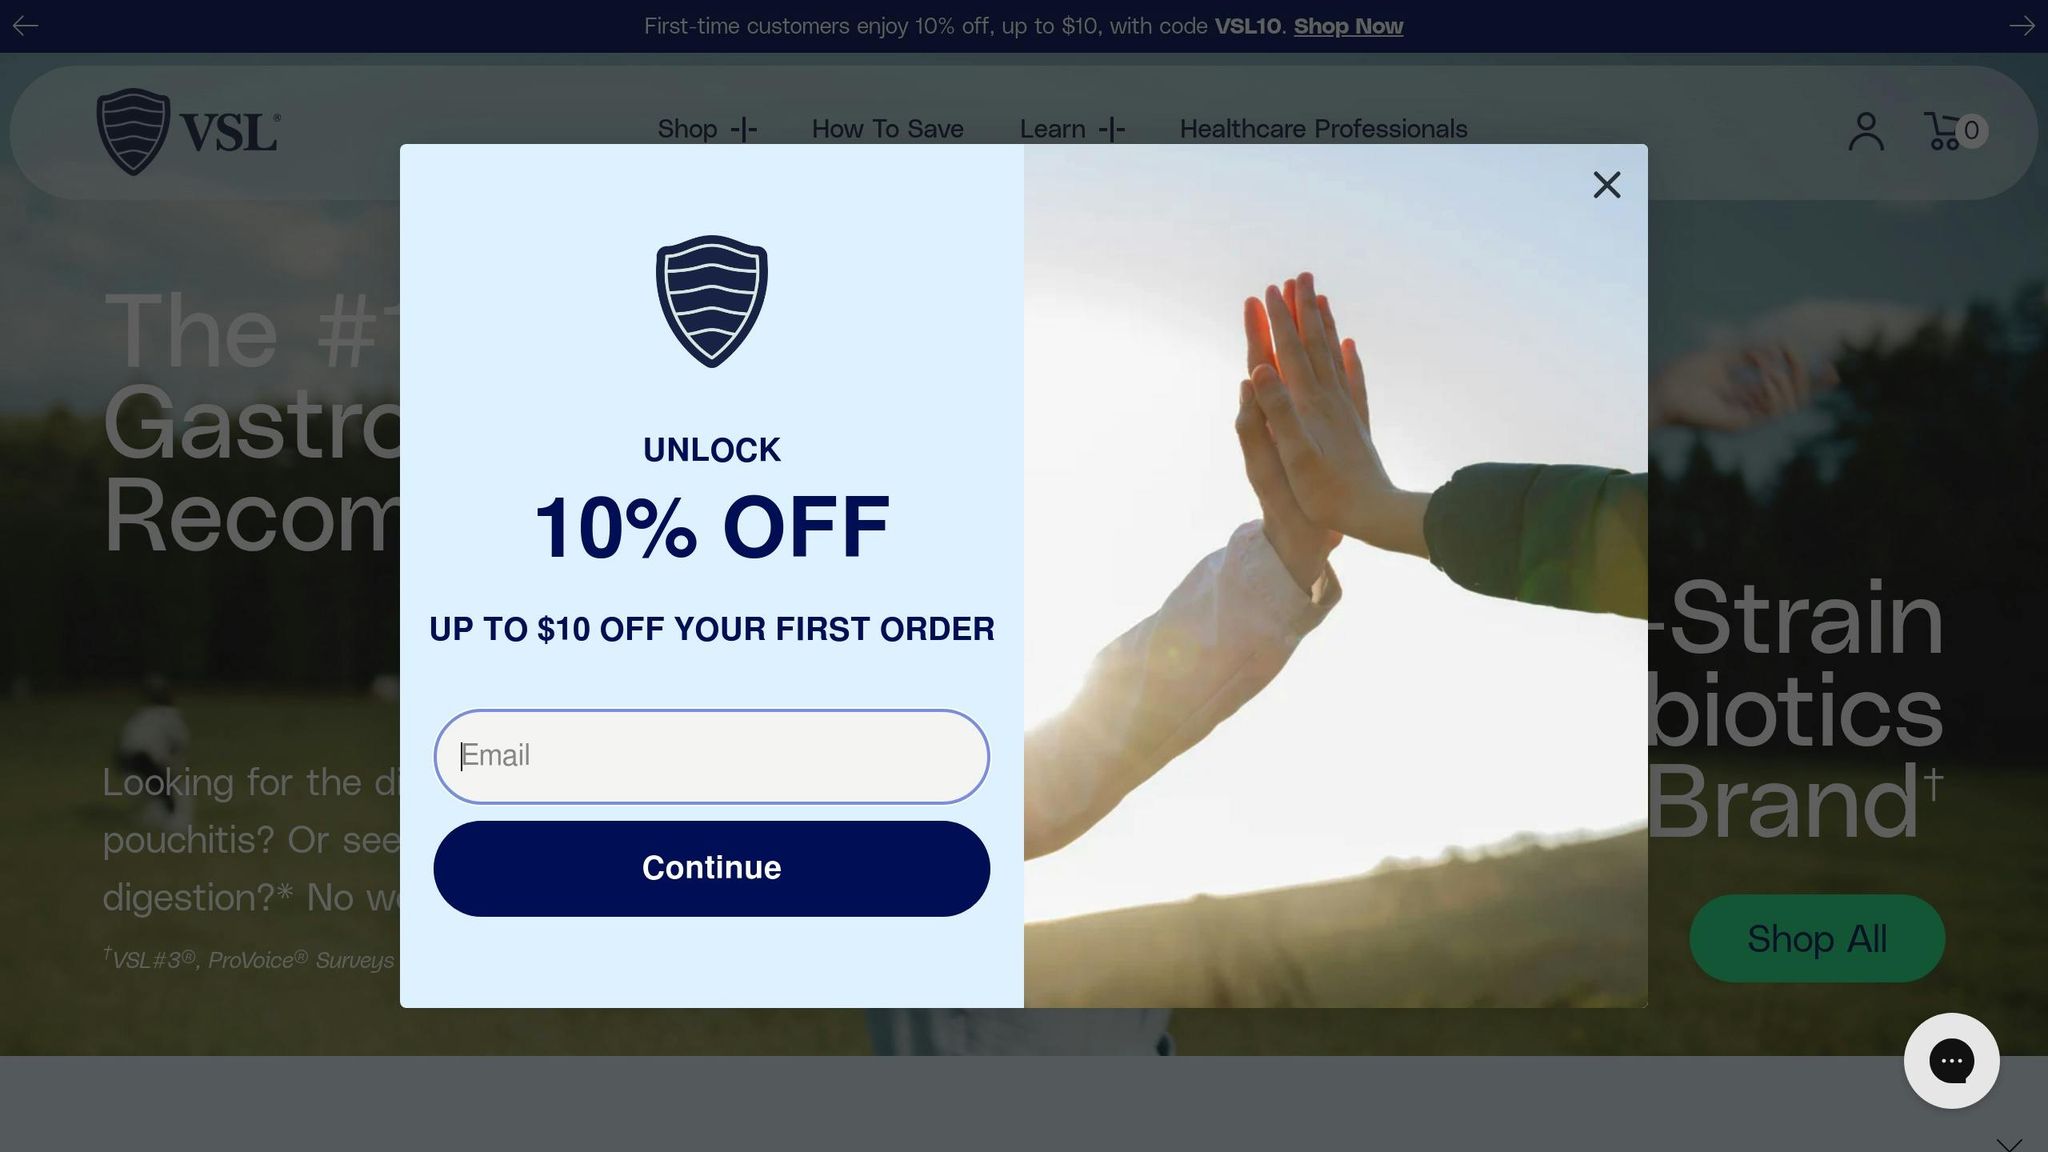Expand the Learn menu
2048x1152 pixels.
point(1072,129)
